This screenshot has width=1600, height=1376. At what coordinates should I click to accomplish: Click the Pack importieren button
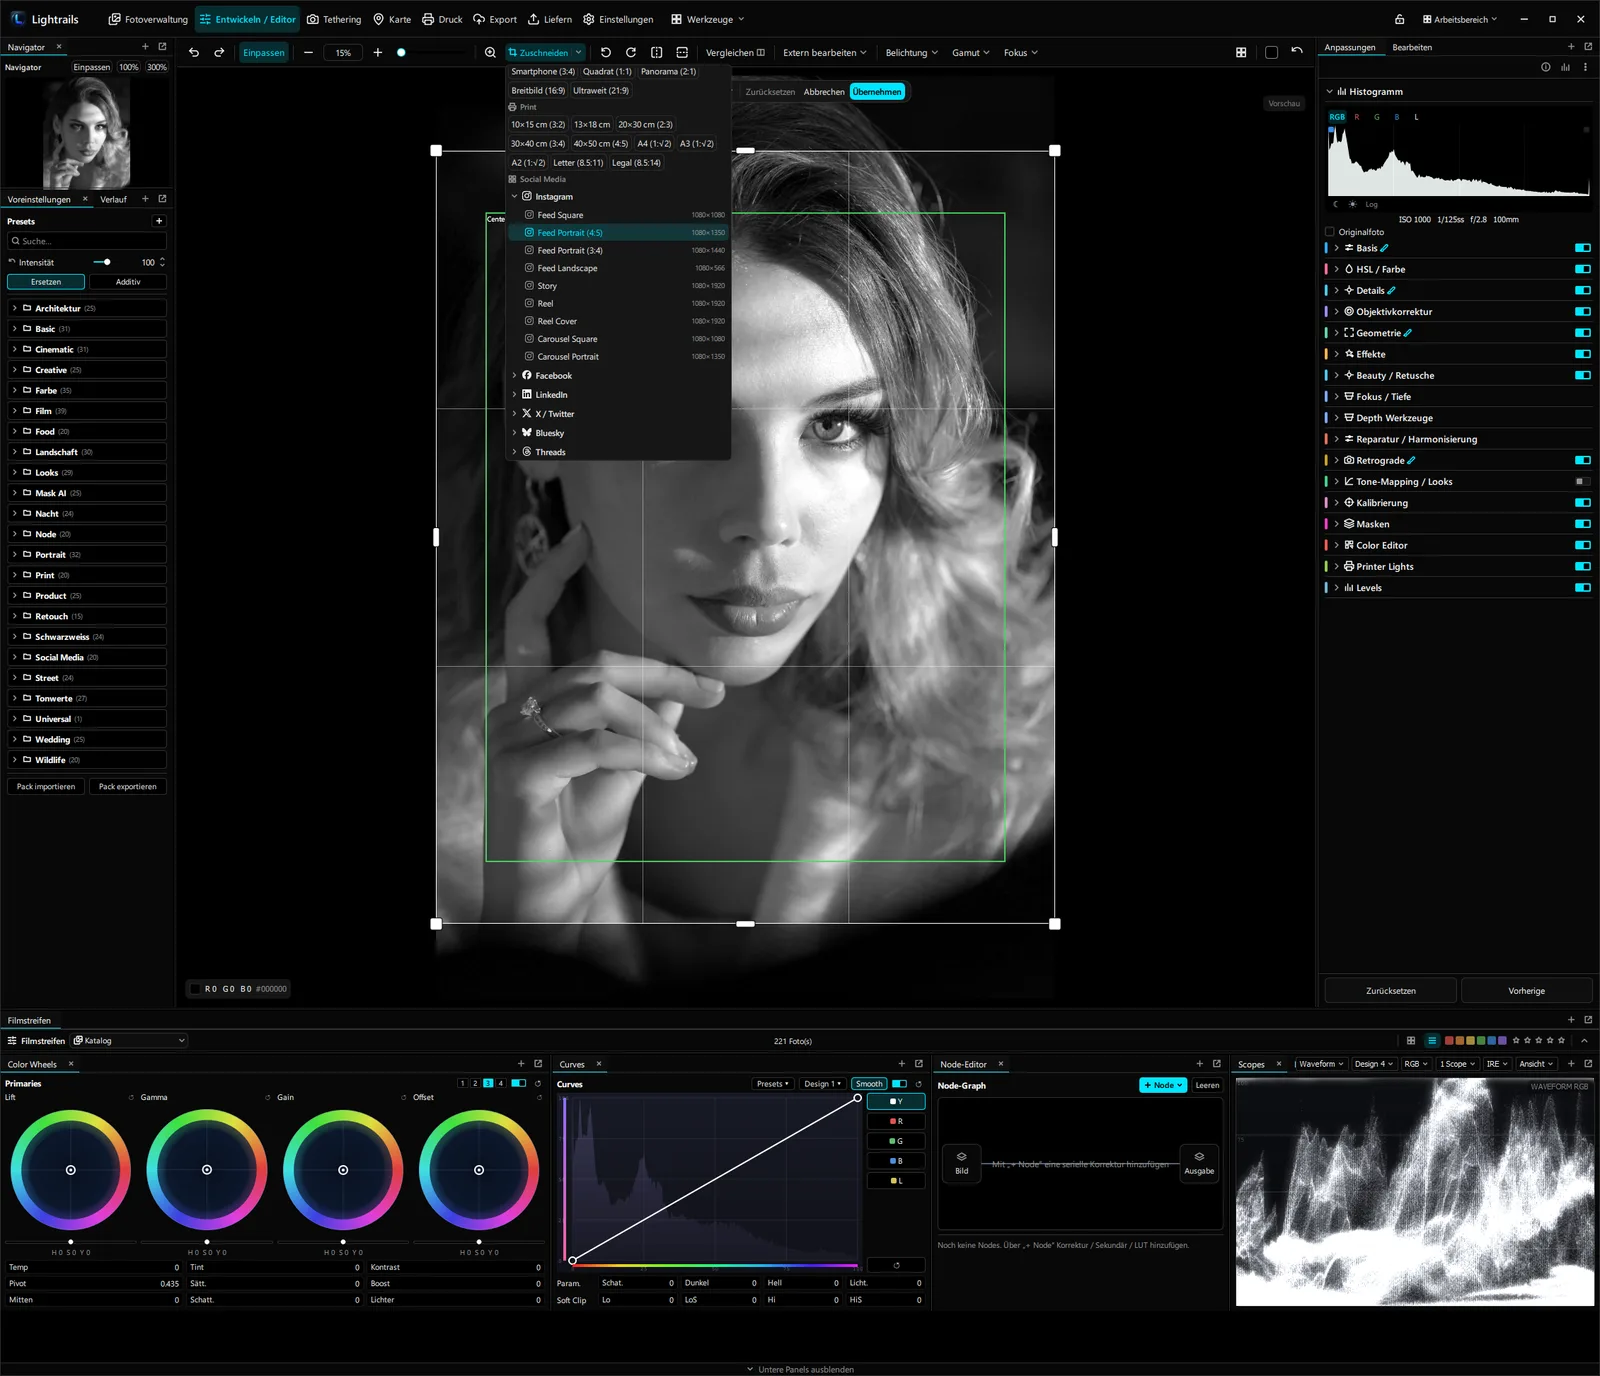click(46, 787)
